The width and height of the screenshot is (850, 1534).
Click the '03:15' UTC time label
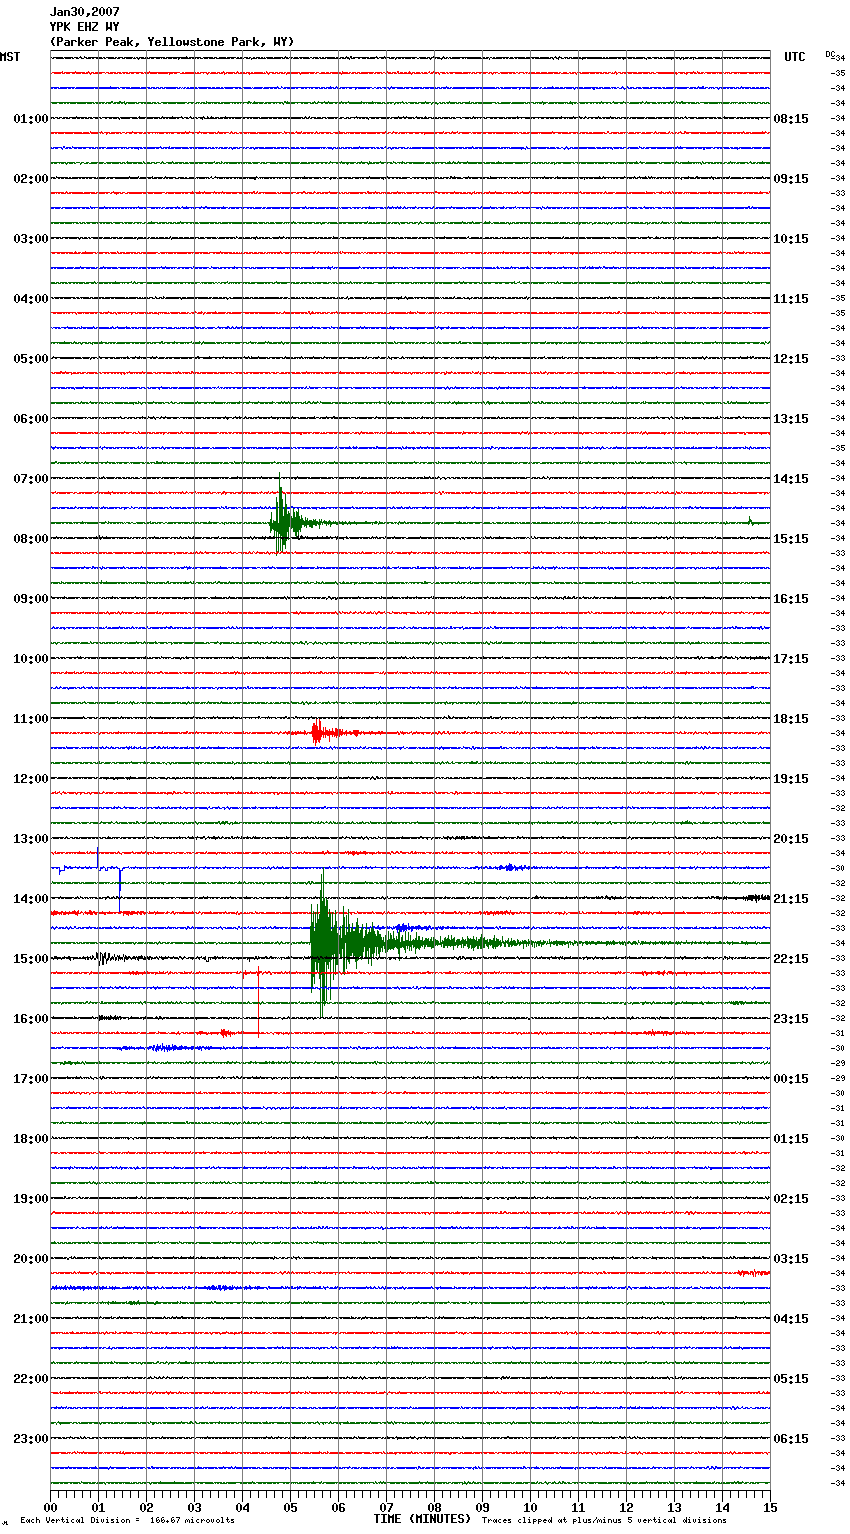[x=791, y=1259]
